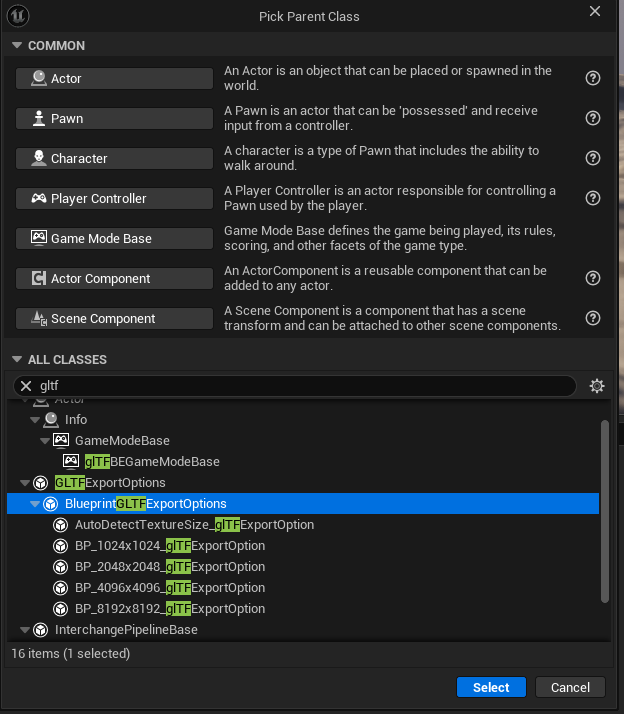Screen dimensions: 624x714
Task: Click the help icon next to Actor description
Action: tap(593, 78)
